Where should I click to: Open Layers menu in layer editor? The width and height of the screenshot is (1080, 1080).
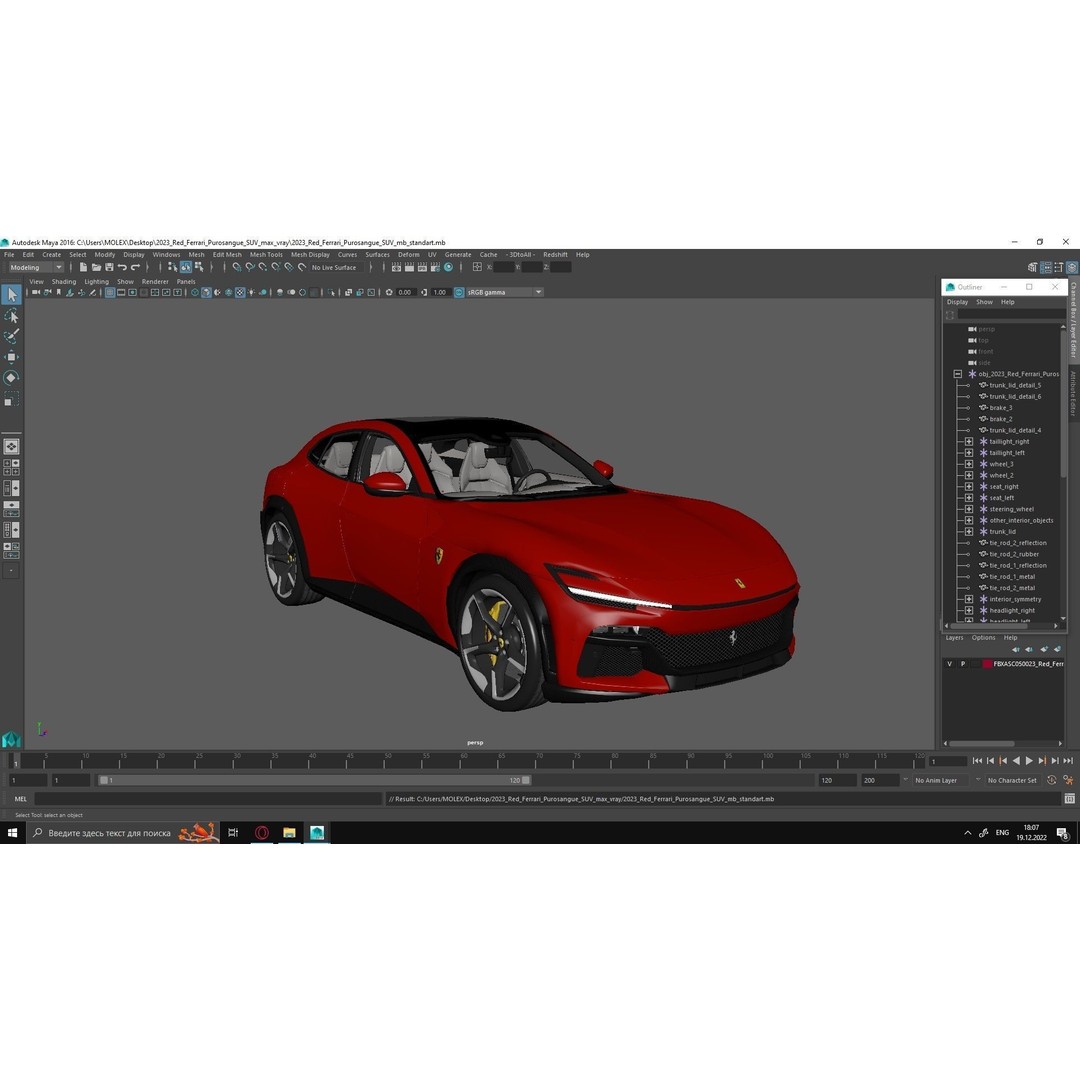pyautogui.click(x=954, y=638)
